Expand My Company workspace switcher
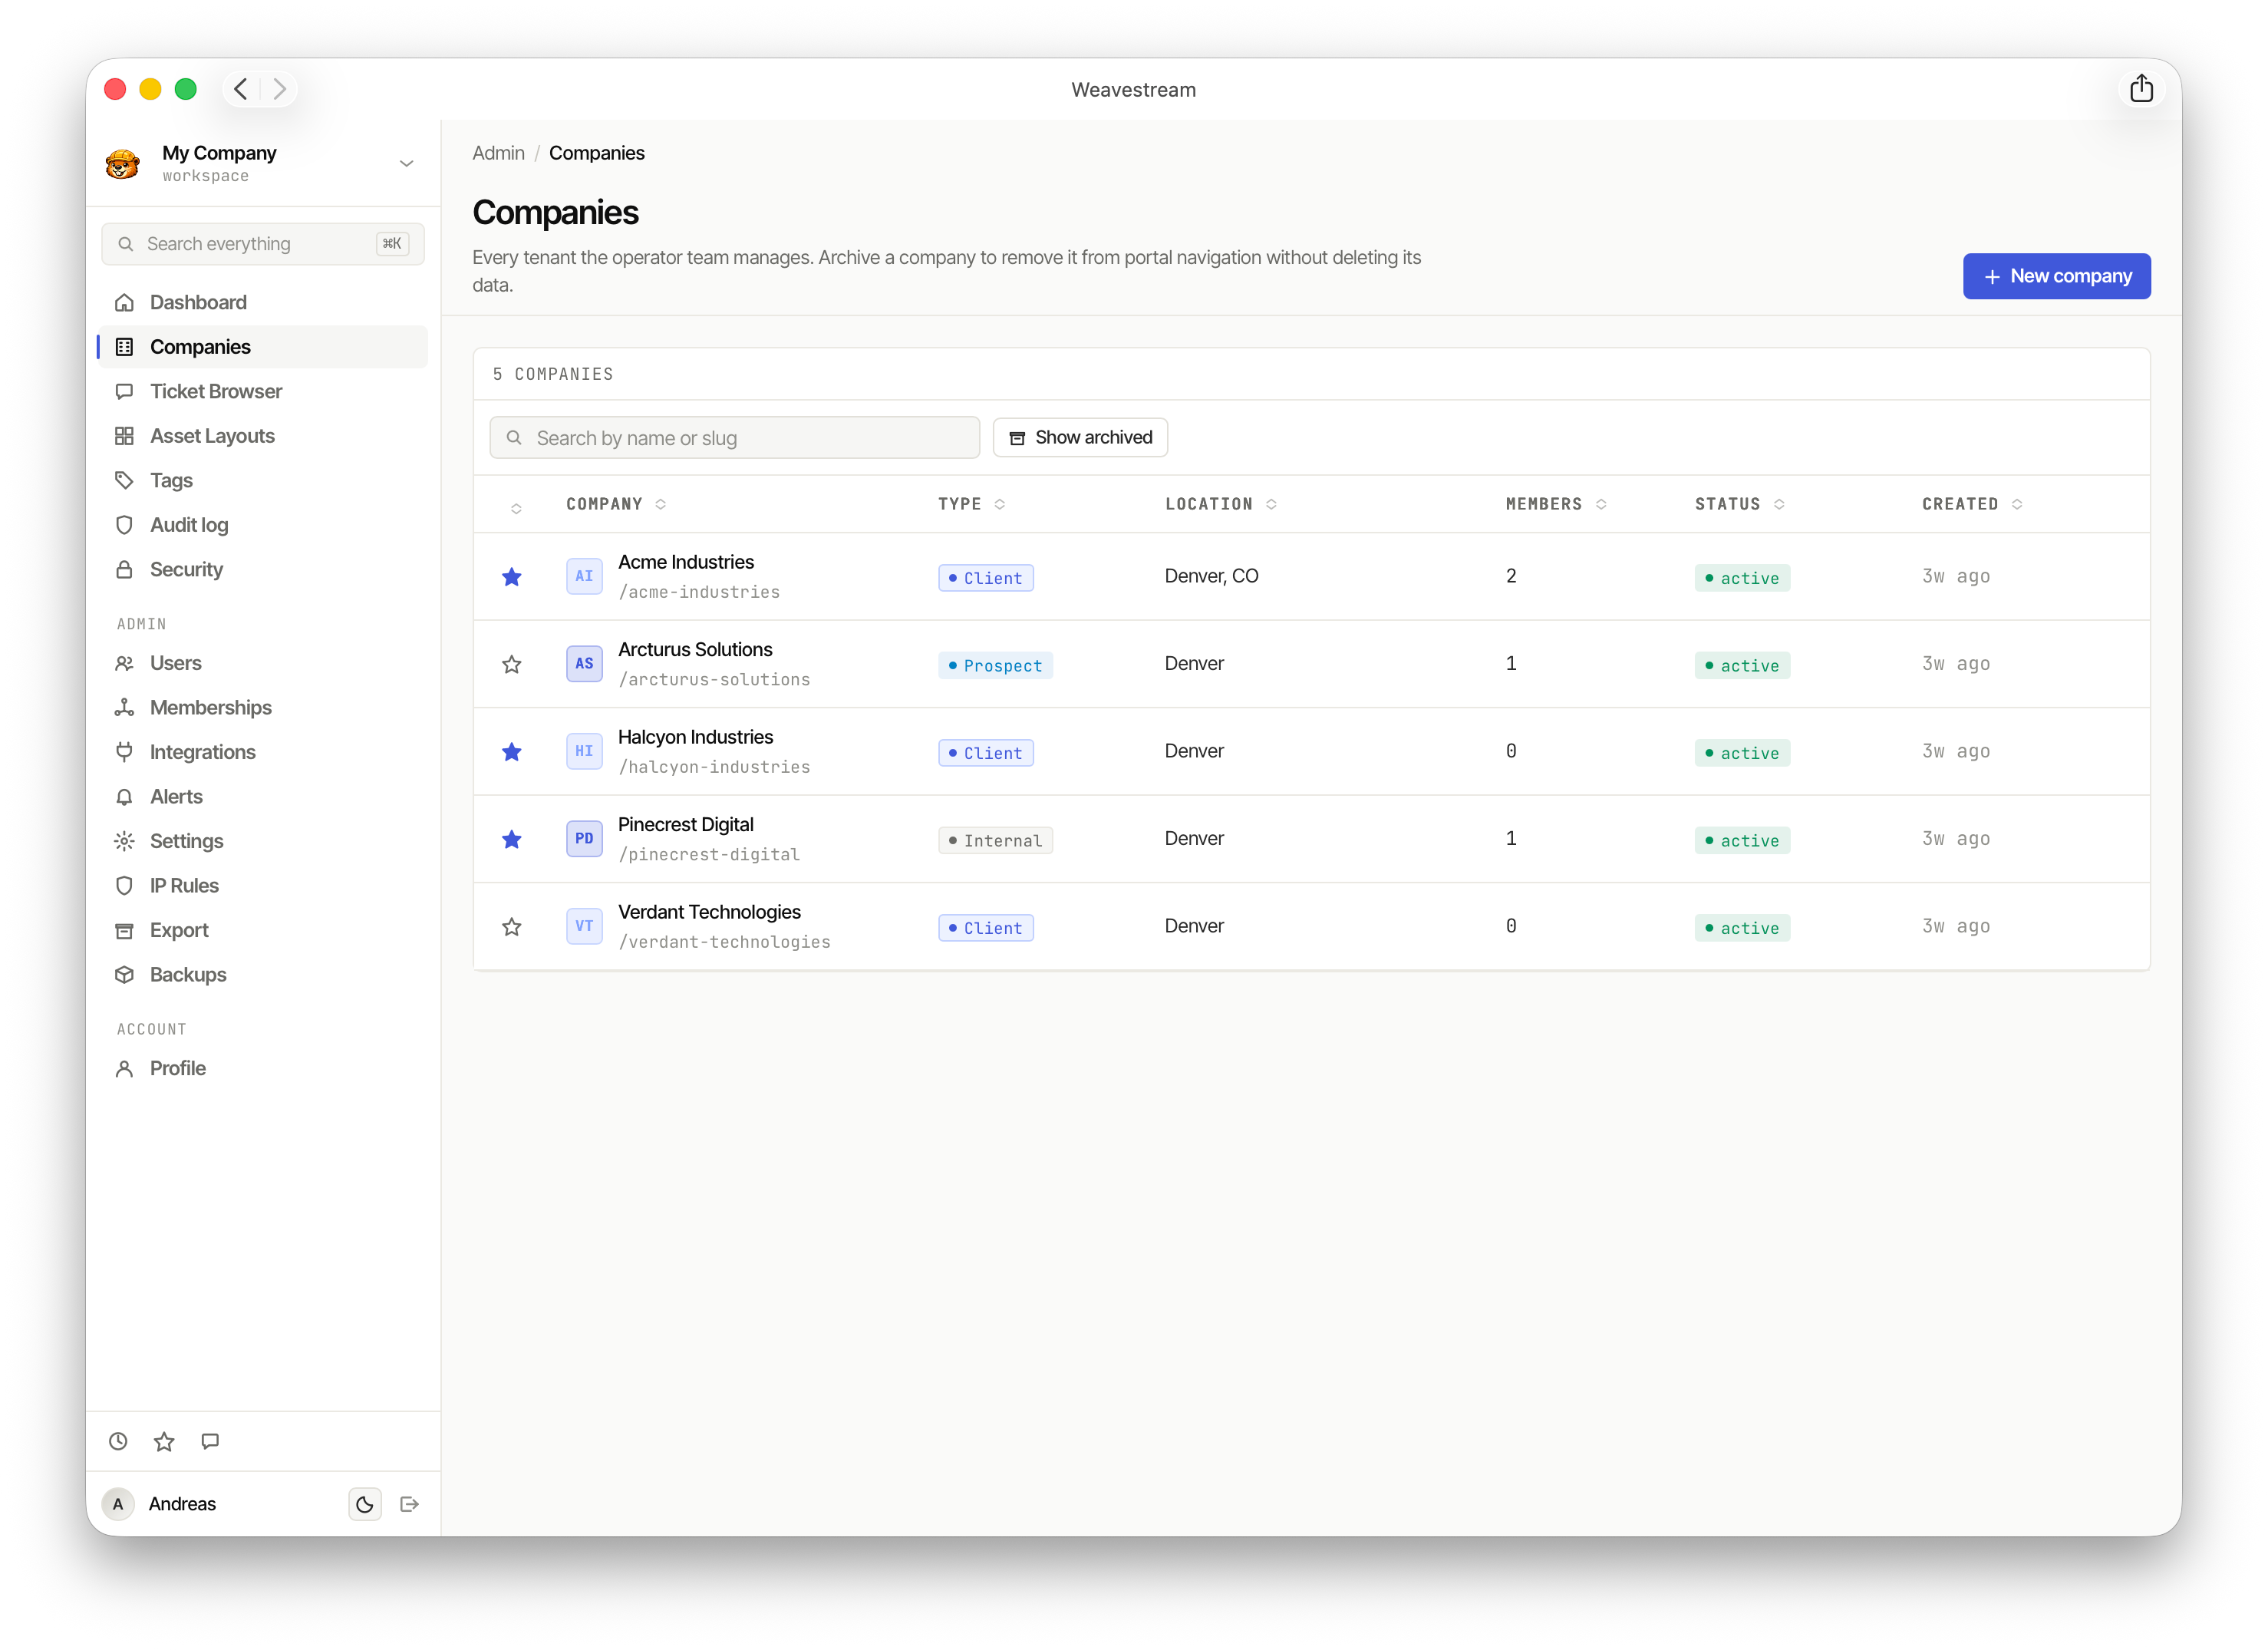The image size is (2268, 1650). (x=407, y=164)
